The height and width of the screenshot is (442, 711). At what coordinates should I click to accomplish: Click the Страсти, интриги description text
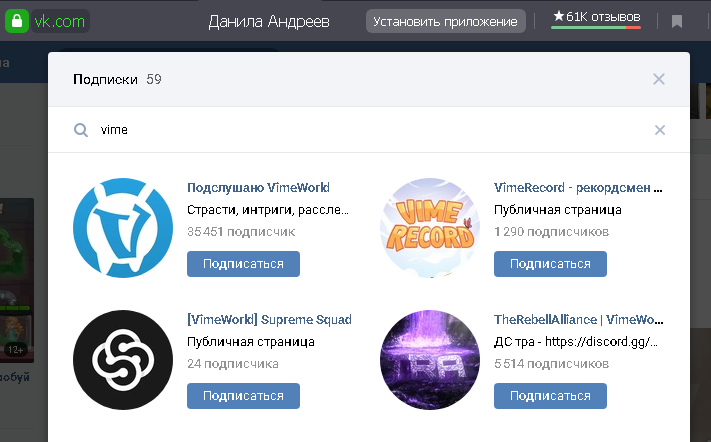[268, 210]
